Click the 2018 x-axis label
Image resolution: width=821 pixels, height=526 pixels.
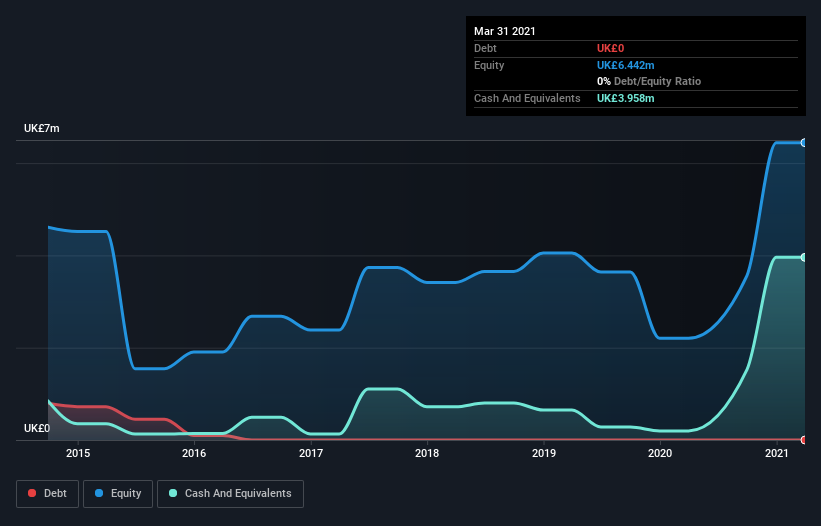[427, 453]
